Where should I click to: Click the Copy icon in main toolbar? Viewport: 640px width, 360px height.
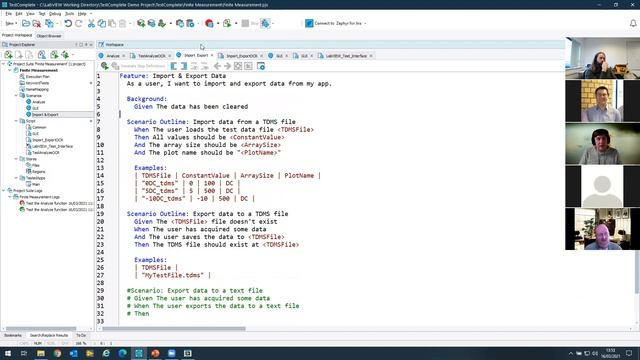(101, 23)
